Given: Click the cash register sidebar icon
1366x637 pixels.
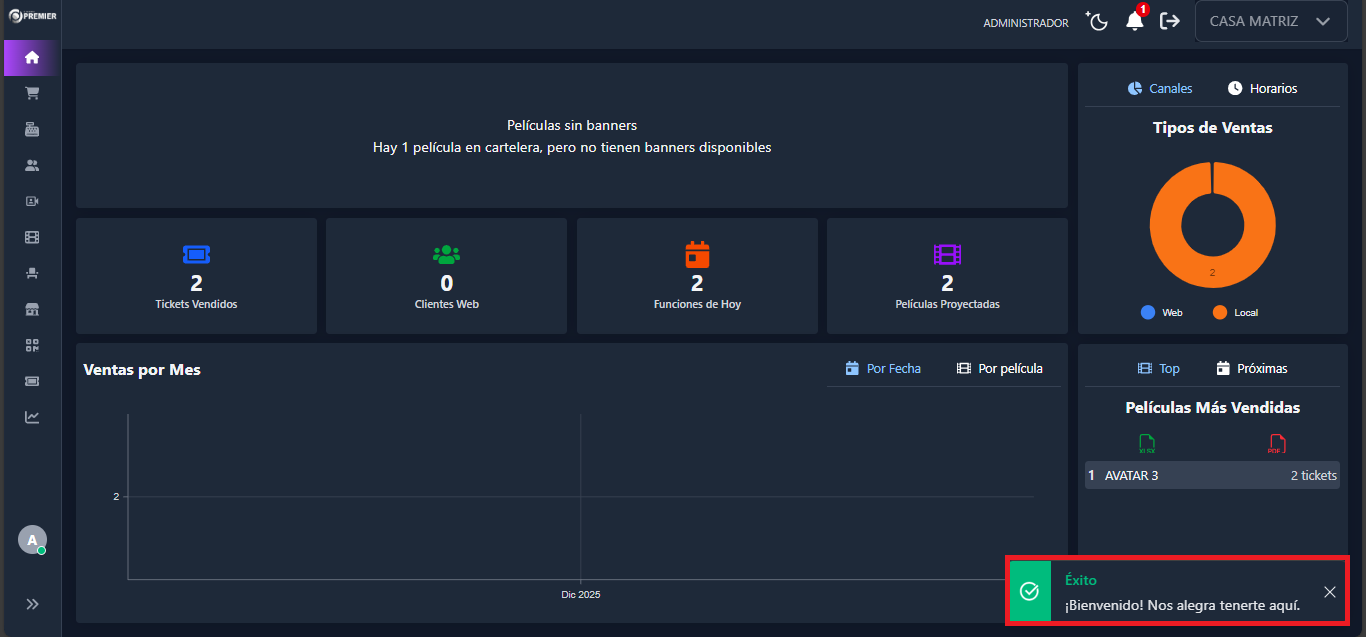Looking at the screenshot, I should pos(32,129).
